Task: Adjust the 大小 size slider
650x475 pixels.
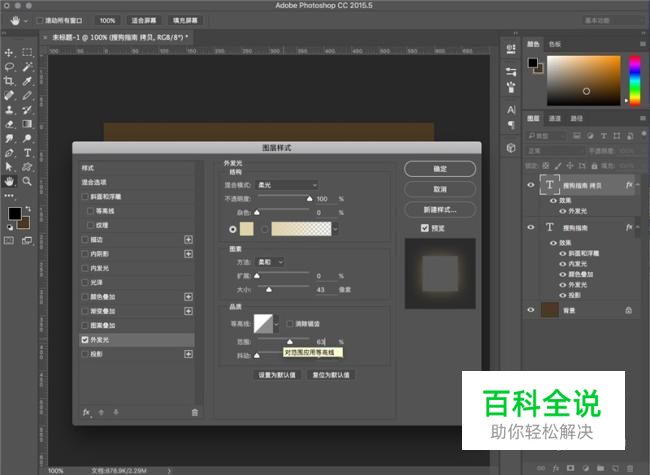Action: [269, 289]
